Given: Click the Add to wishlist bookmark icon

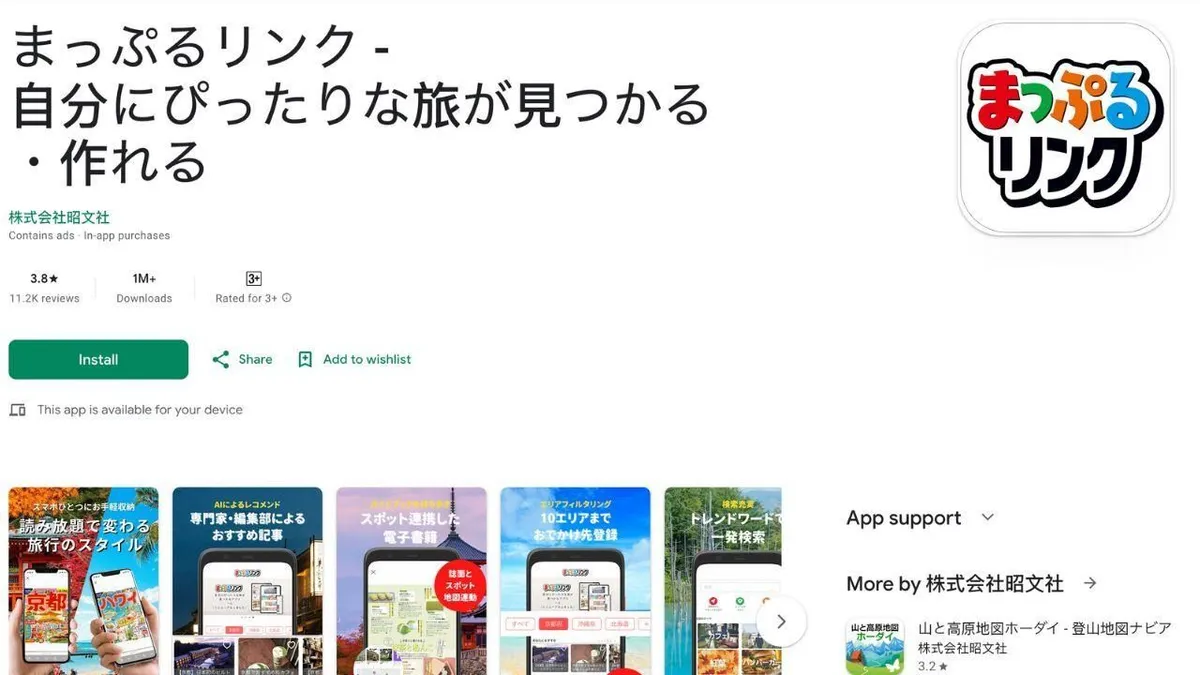Looking at the screenshot, I should pos(305,360).
